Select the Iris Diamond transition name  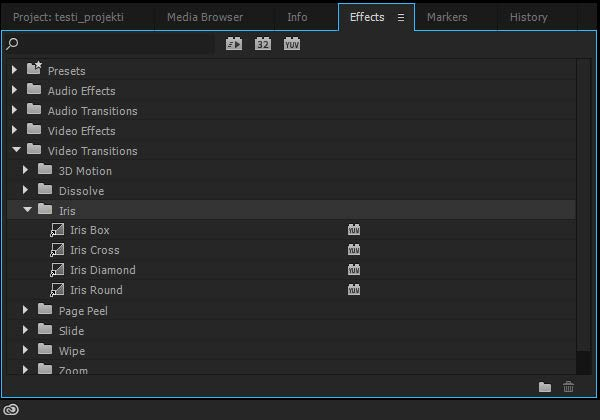(x=103, y=270)
